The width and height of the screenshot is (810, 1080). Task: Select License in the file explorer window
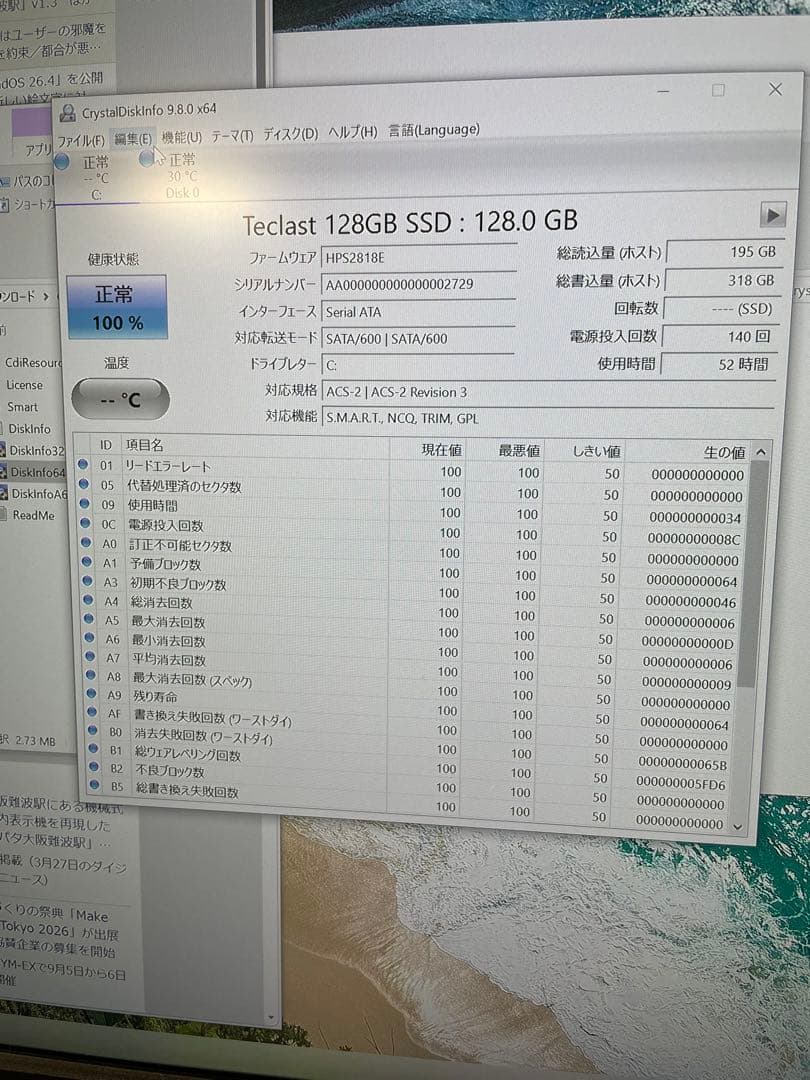click(24, 385)
